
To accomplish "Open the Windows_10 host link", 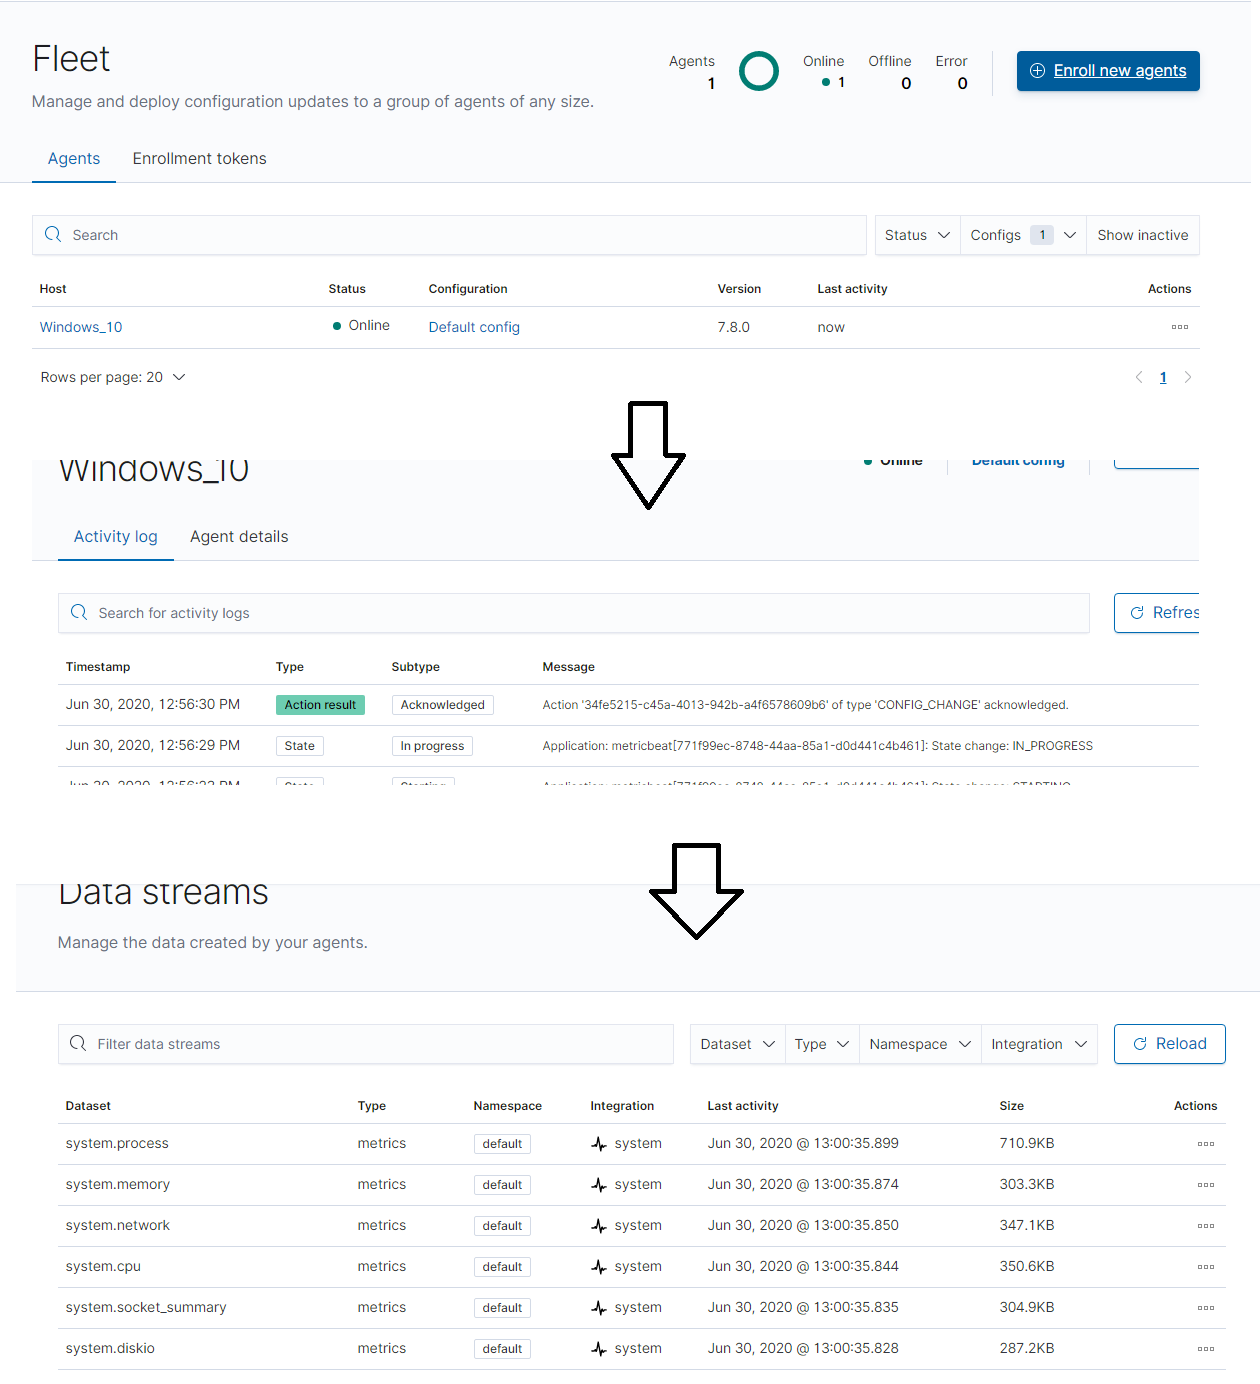I will click(x=81, y=327).
